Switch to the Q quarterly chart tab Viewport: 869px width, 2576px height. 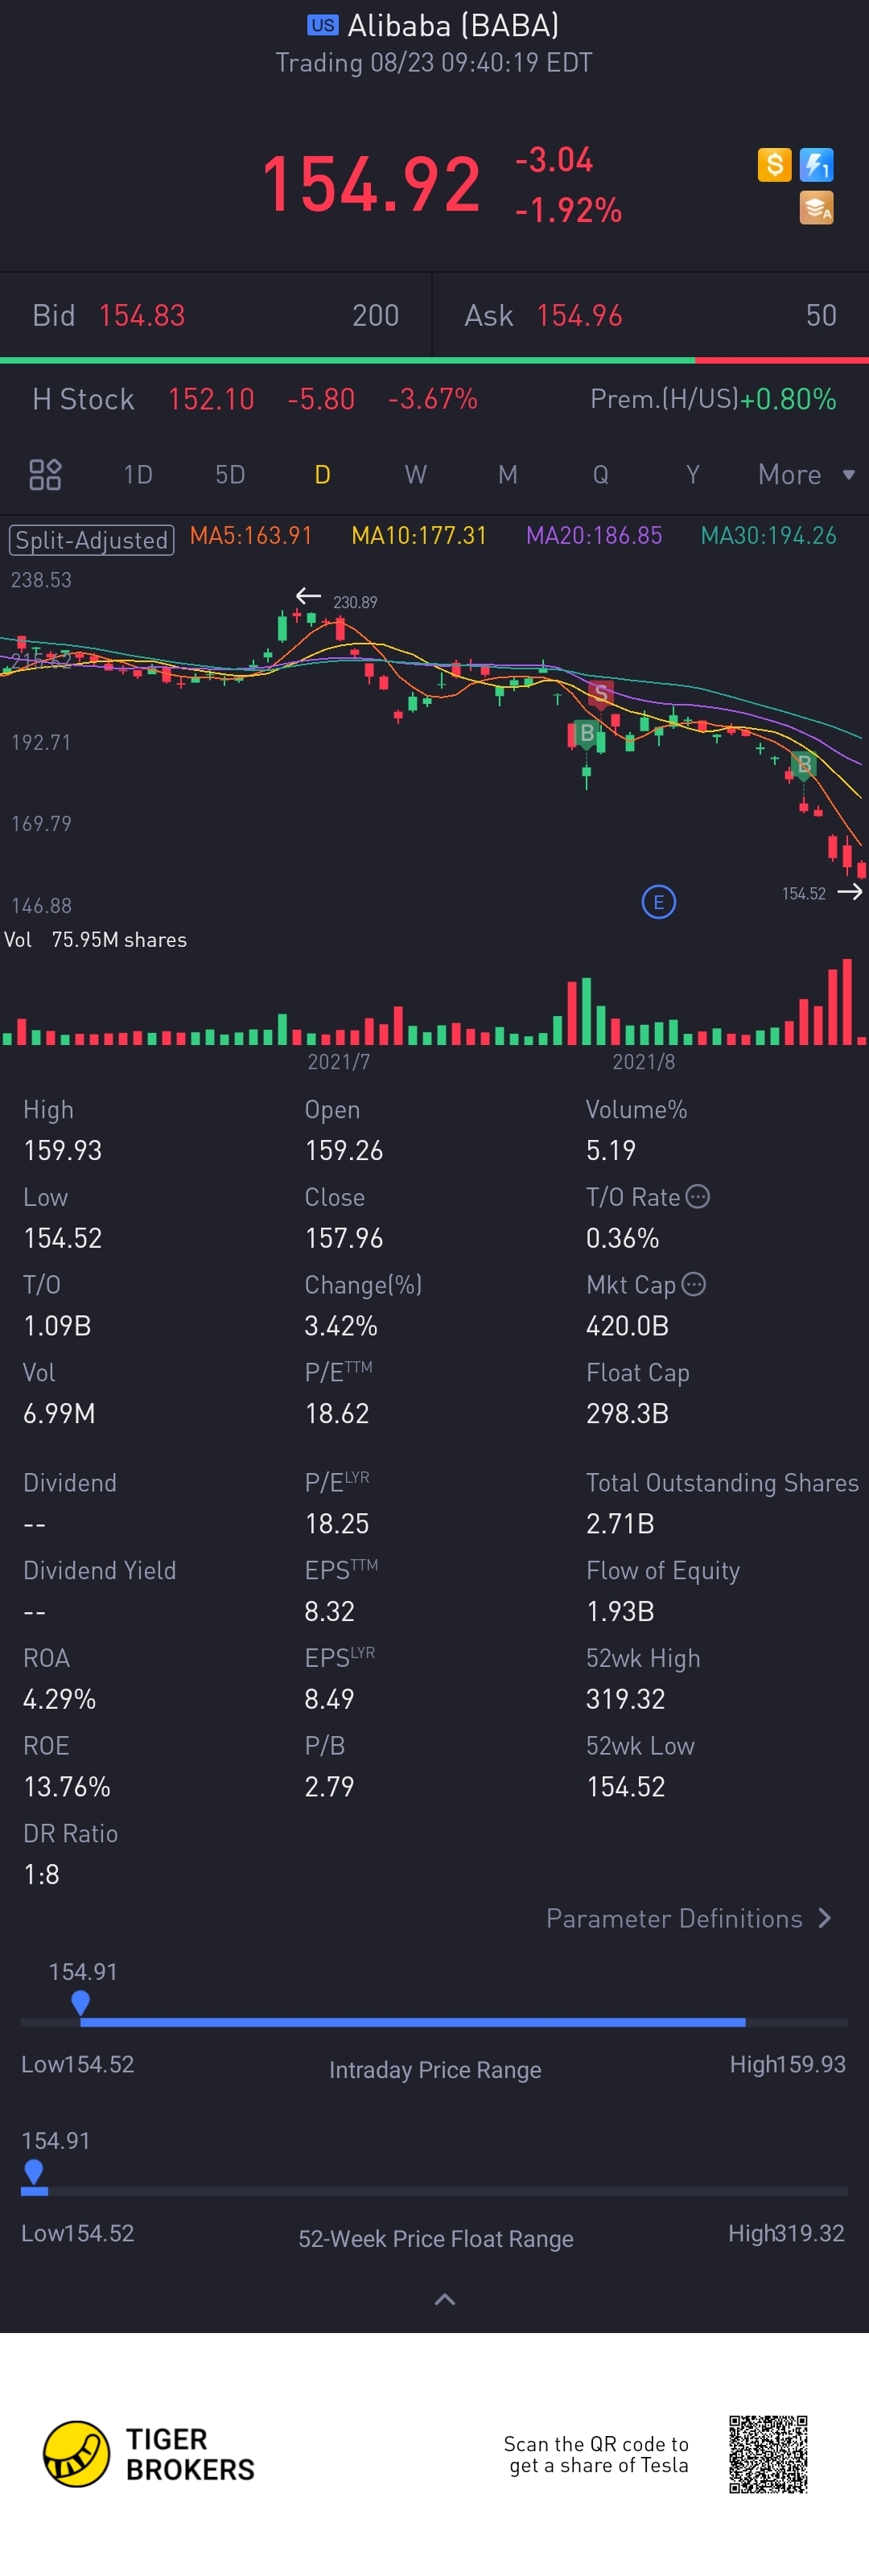pos(600,474)
